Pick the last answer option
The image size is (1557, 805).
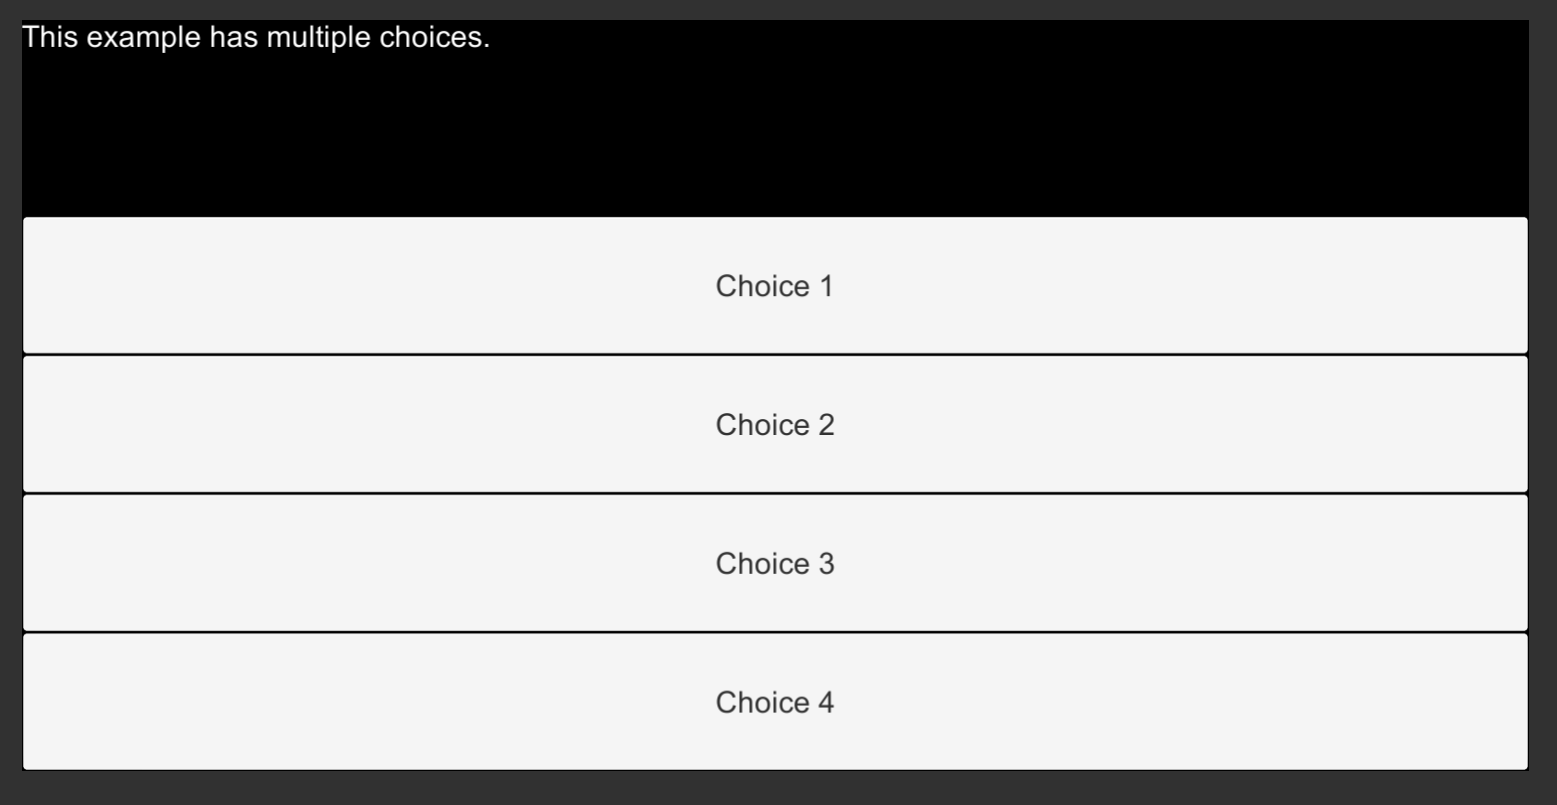pos(774,702)
